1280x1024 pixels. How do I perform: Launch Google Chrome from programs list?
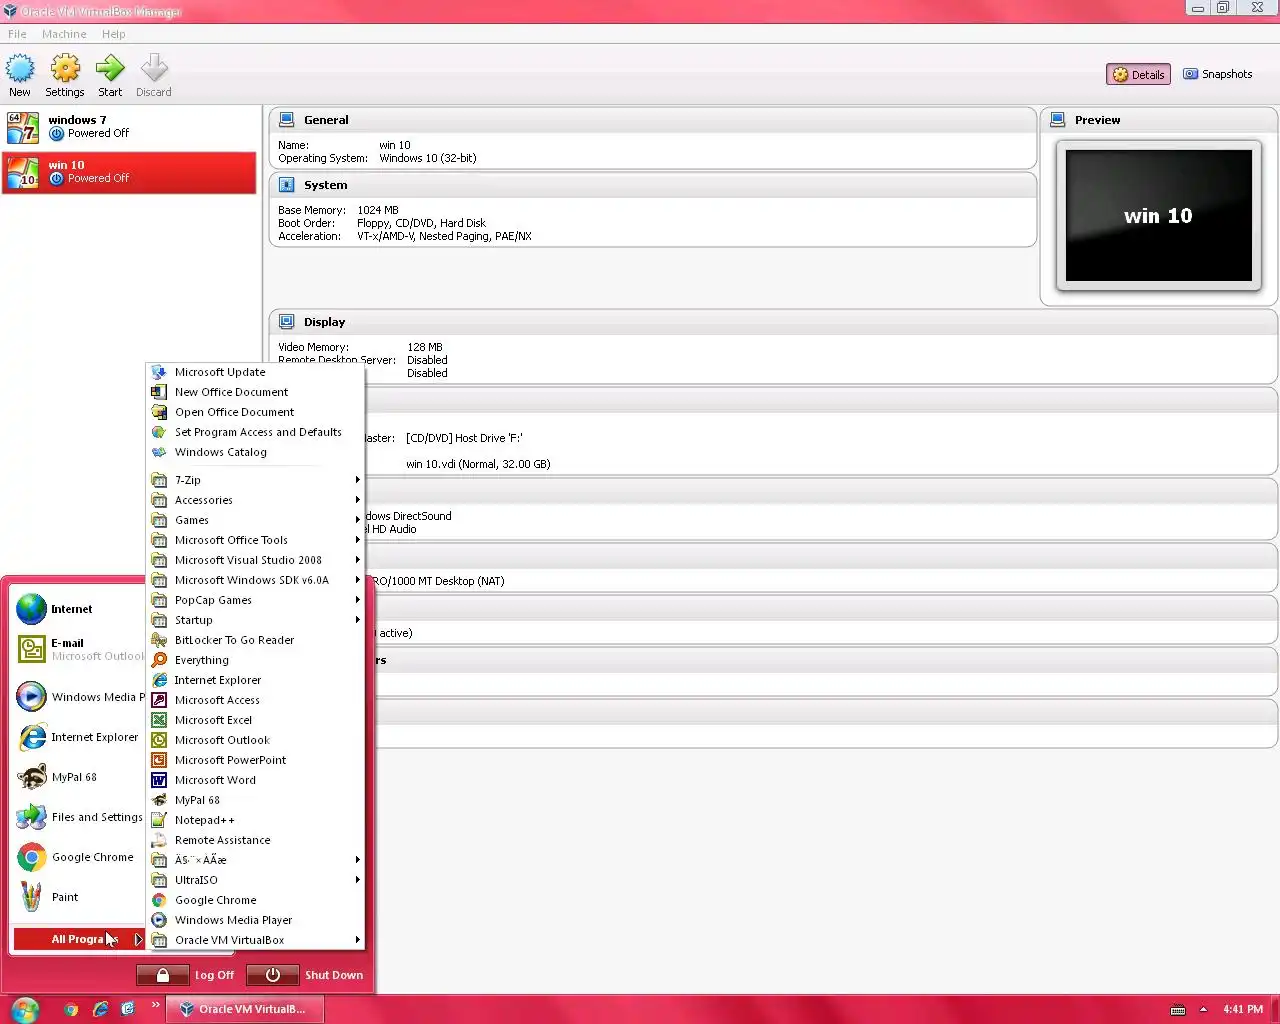255,900
